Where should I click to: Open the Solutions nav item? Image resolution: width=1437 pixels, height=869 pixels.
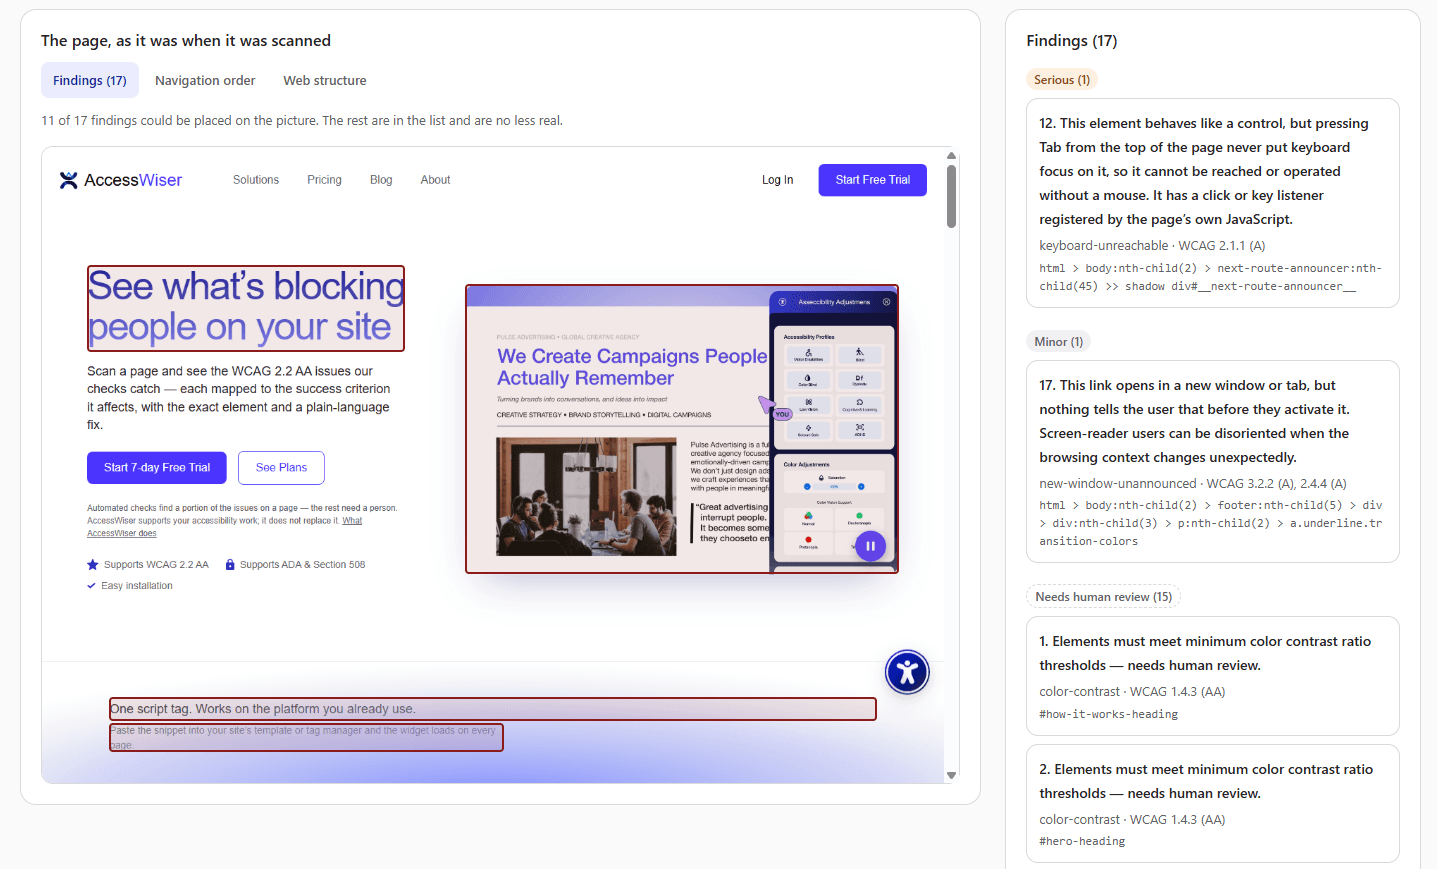(256, 180)
